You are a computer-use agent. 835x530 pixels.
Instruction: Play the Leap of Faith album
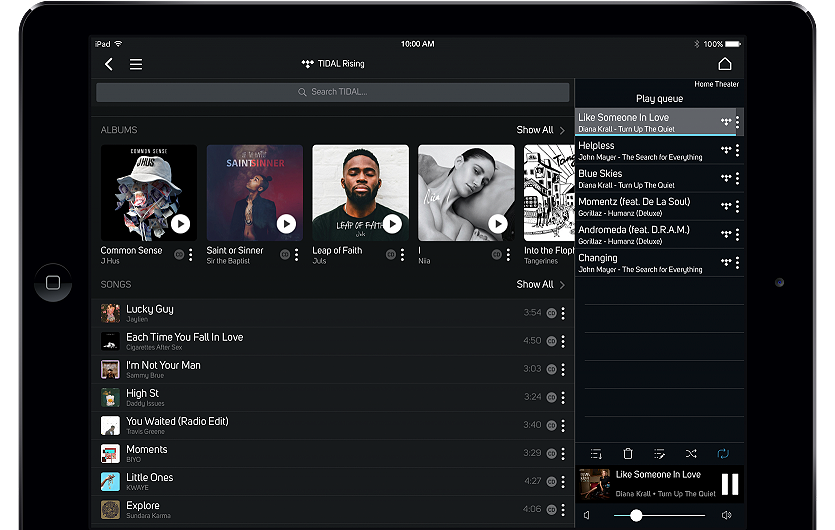[392, 224]
